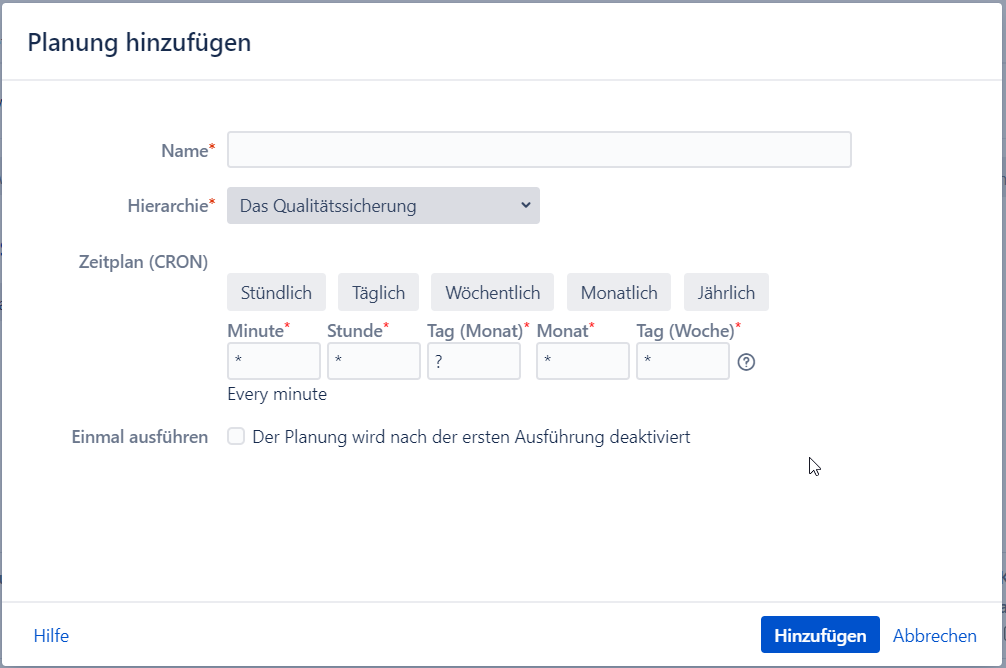Pick the Jährlich schedule preset
This screenshot has width=1006, height=668.
[726, 292]
